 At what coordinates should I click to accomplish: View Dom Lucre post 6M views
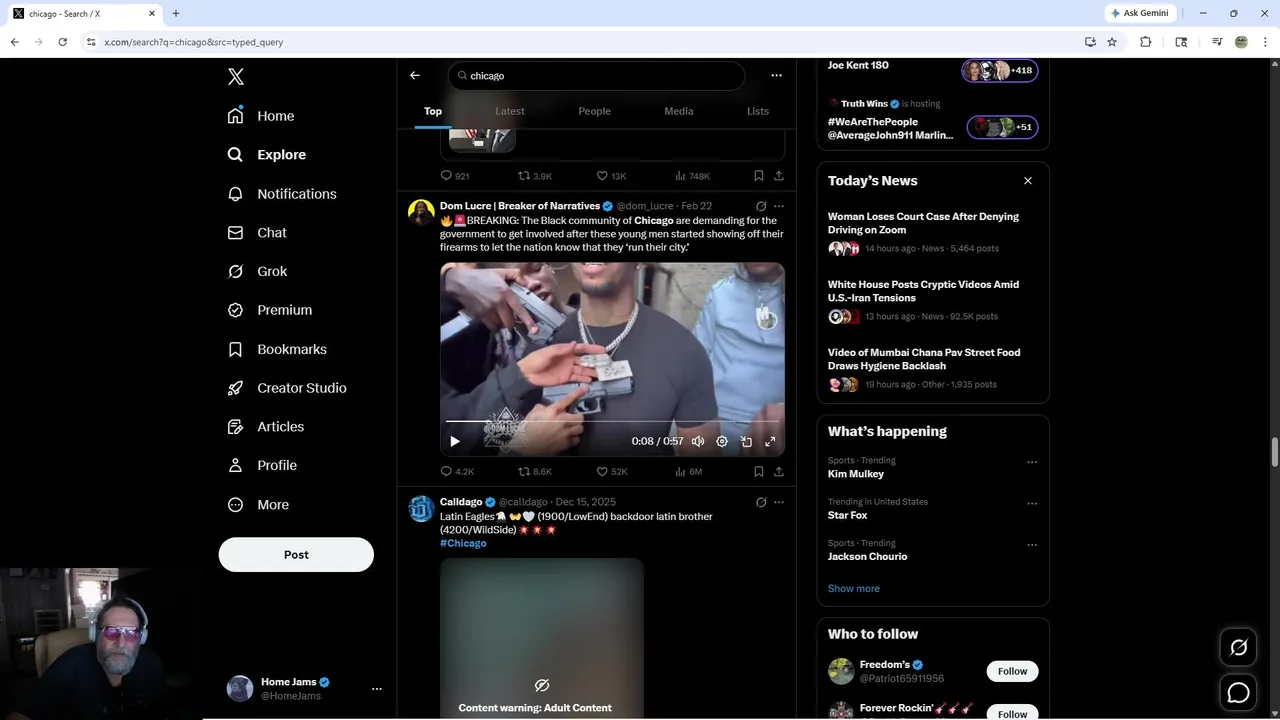click(688, 472)
